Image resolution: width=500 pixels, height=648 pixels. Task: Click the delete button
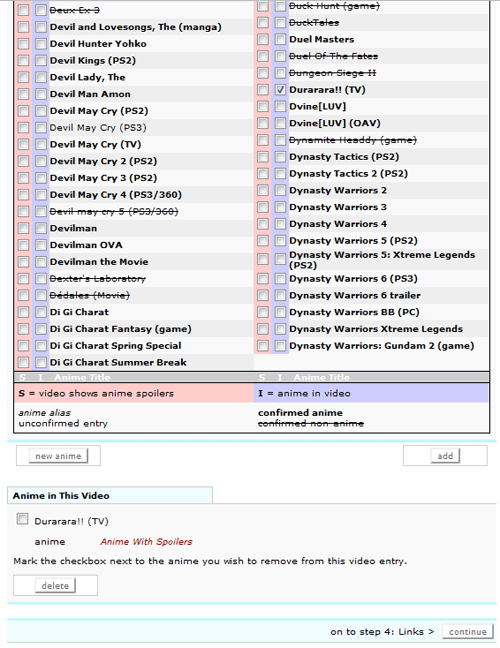pyautogui.click(x=55, y=586)
